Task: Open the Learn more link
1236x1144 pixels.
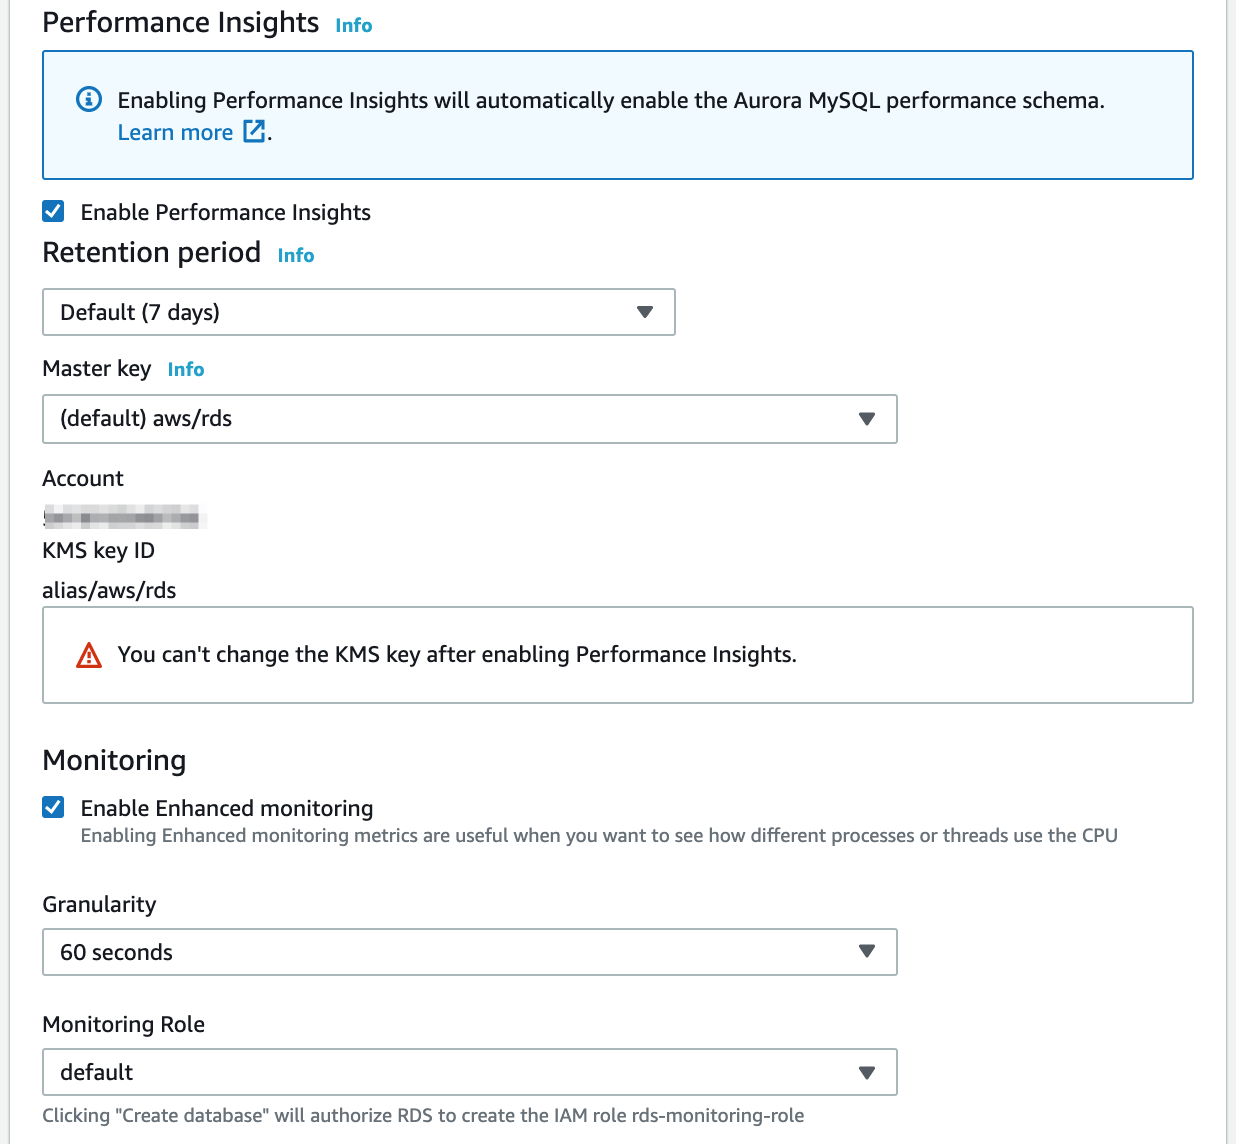Action: [175, 132]
